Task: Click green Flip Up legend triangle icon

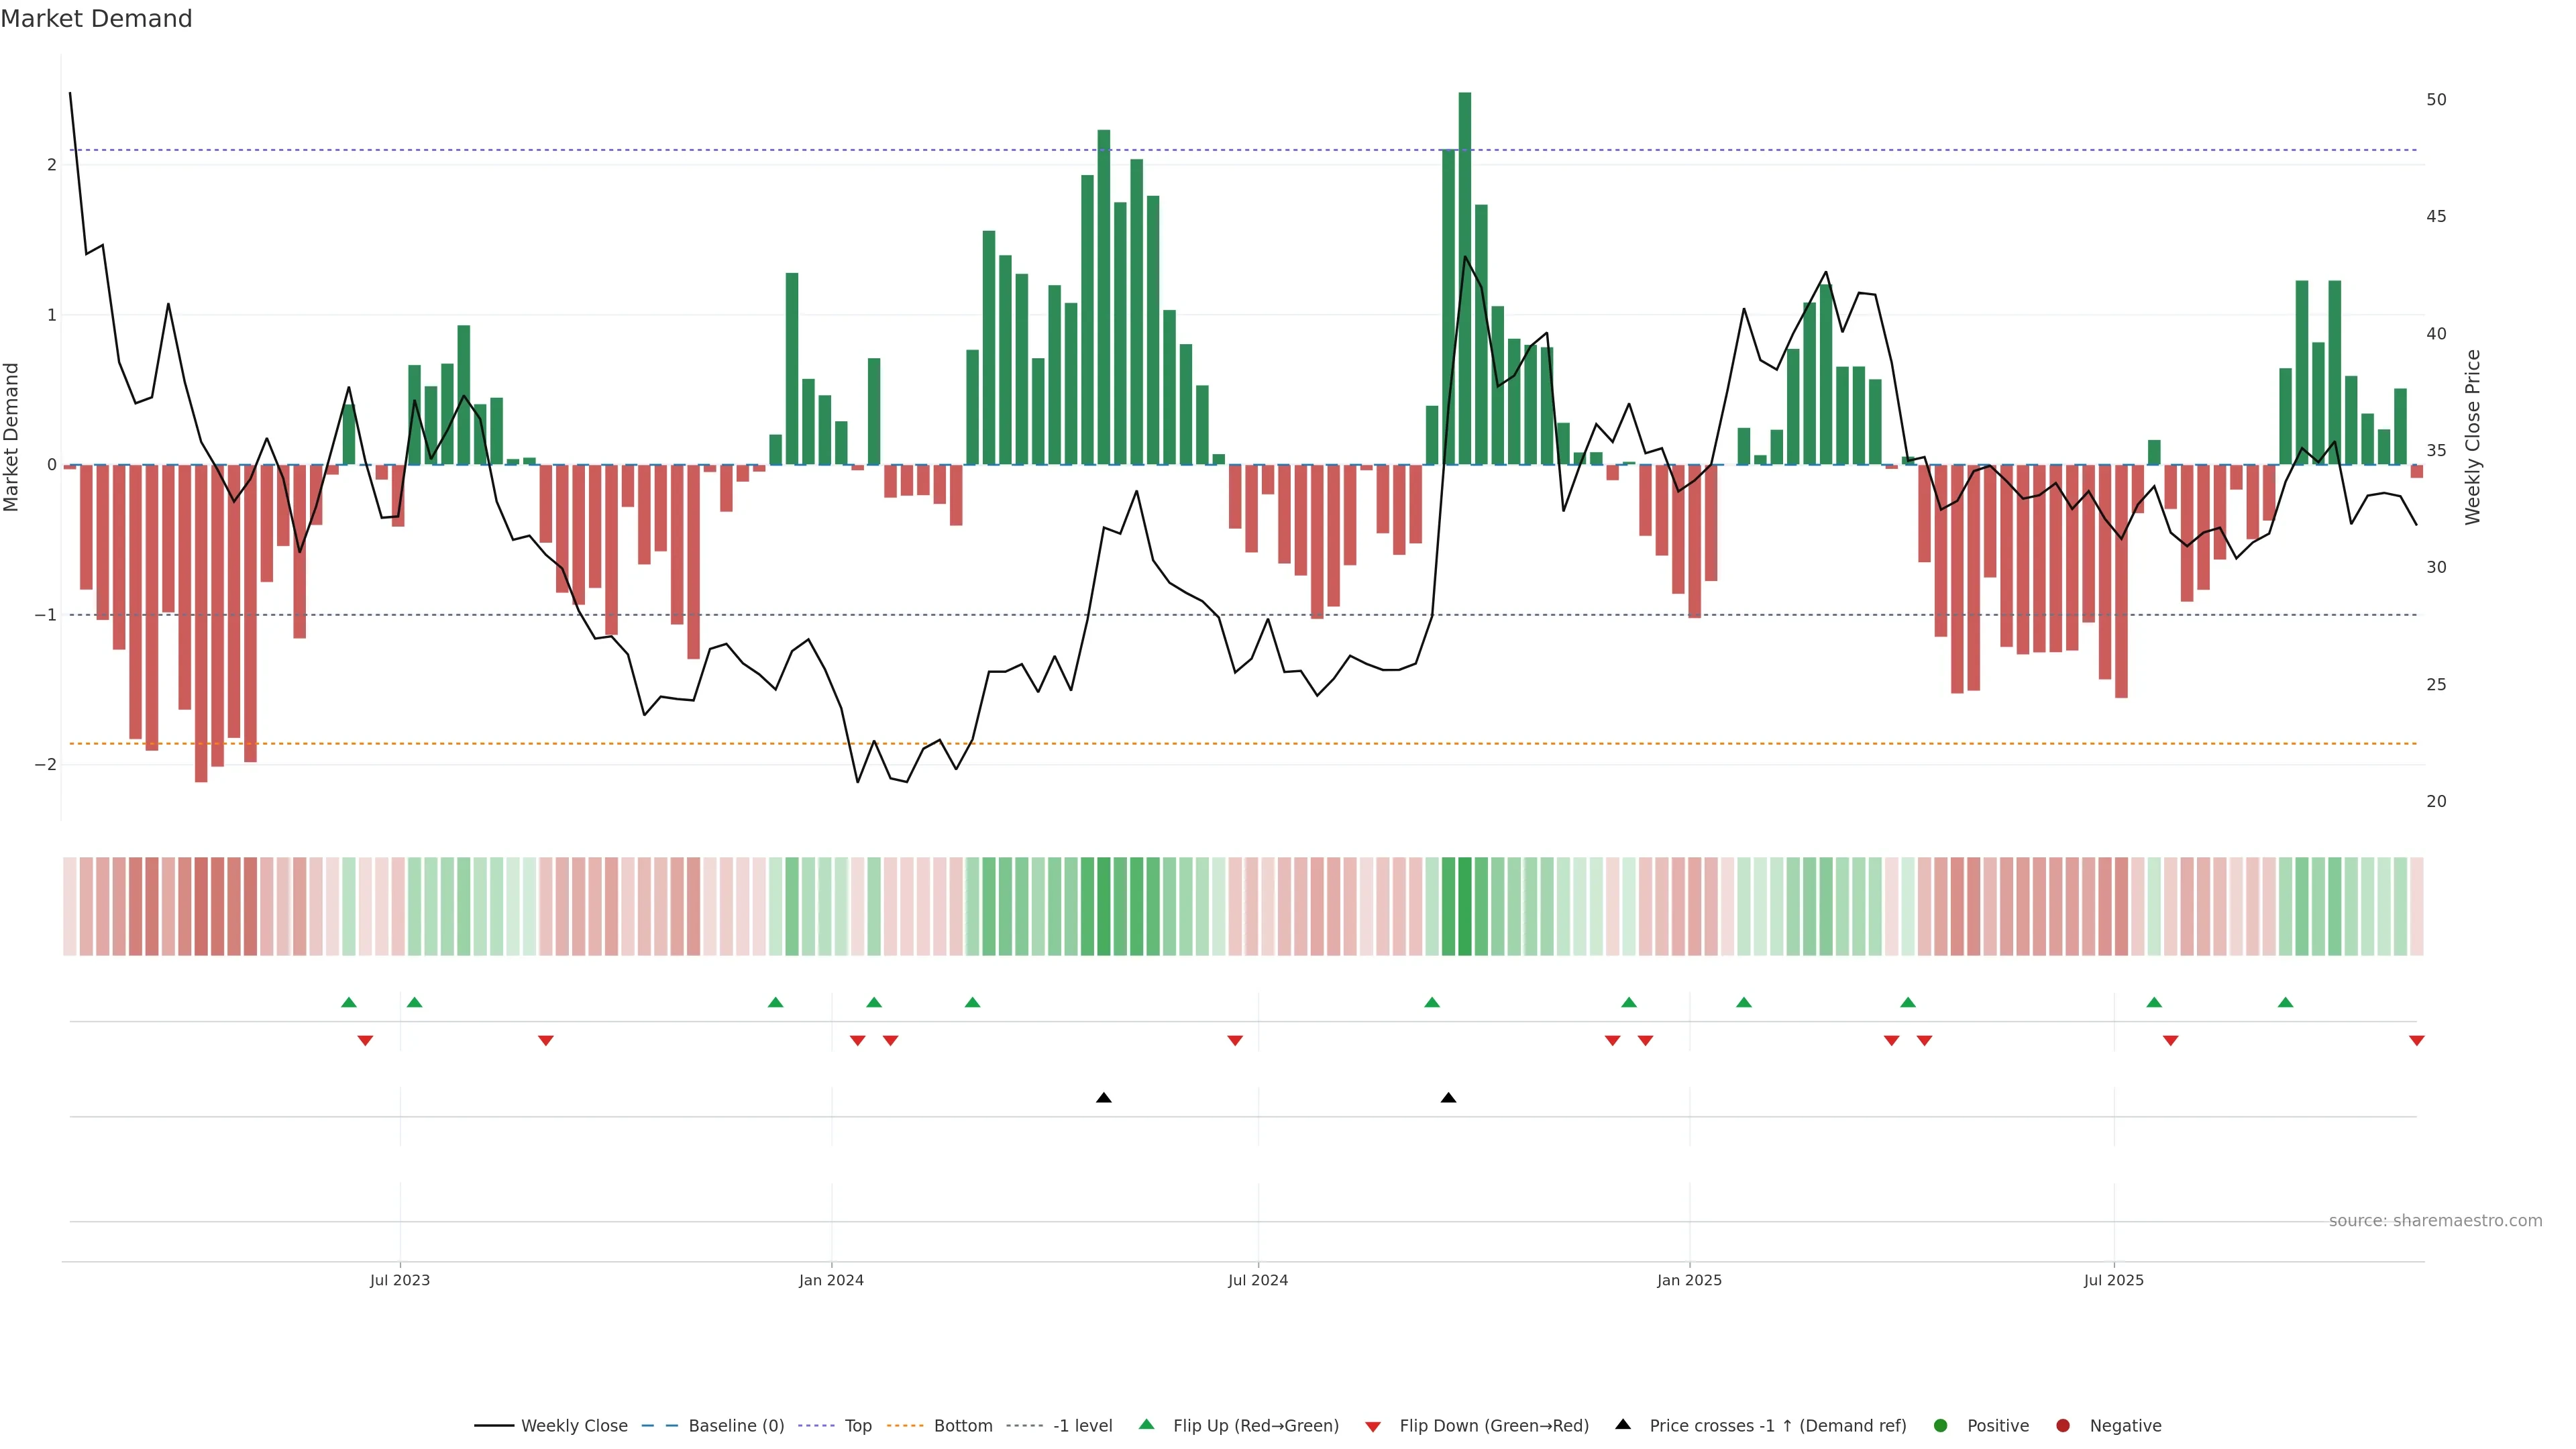Action: 1147,1425
